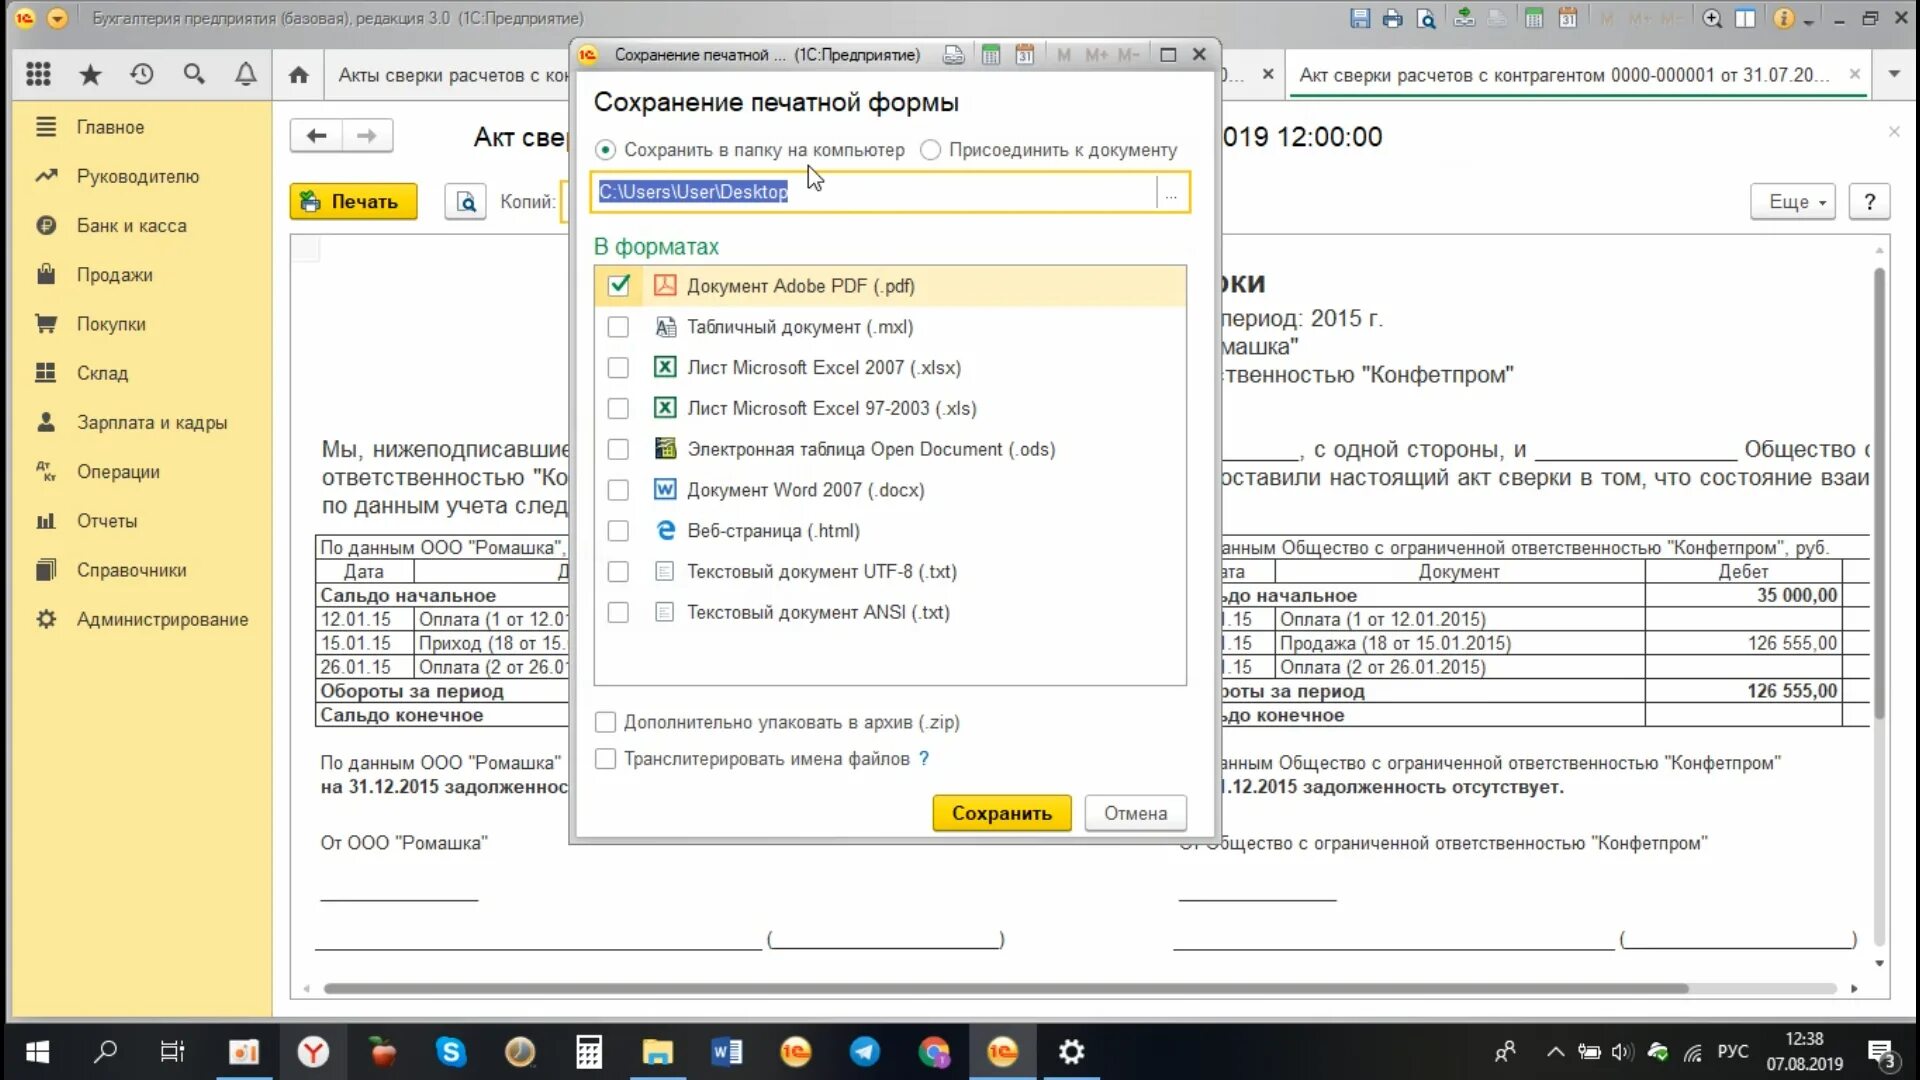
Task: Select Присоединить к документу radio option
Action: (x=931, y=150)
